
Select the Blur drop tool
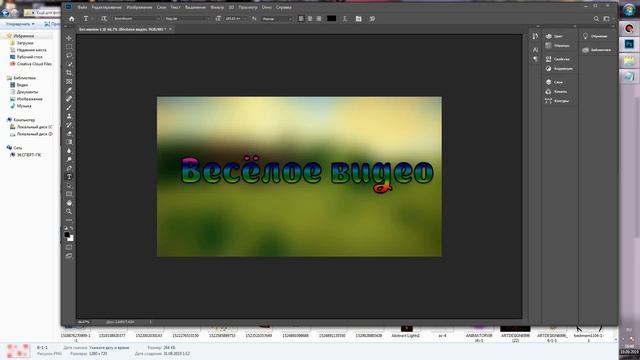tap(69, 151)
